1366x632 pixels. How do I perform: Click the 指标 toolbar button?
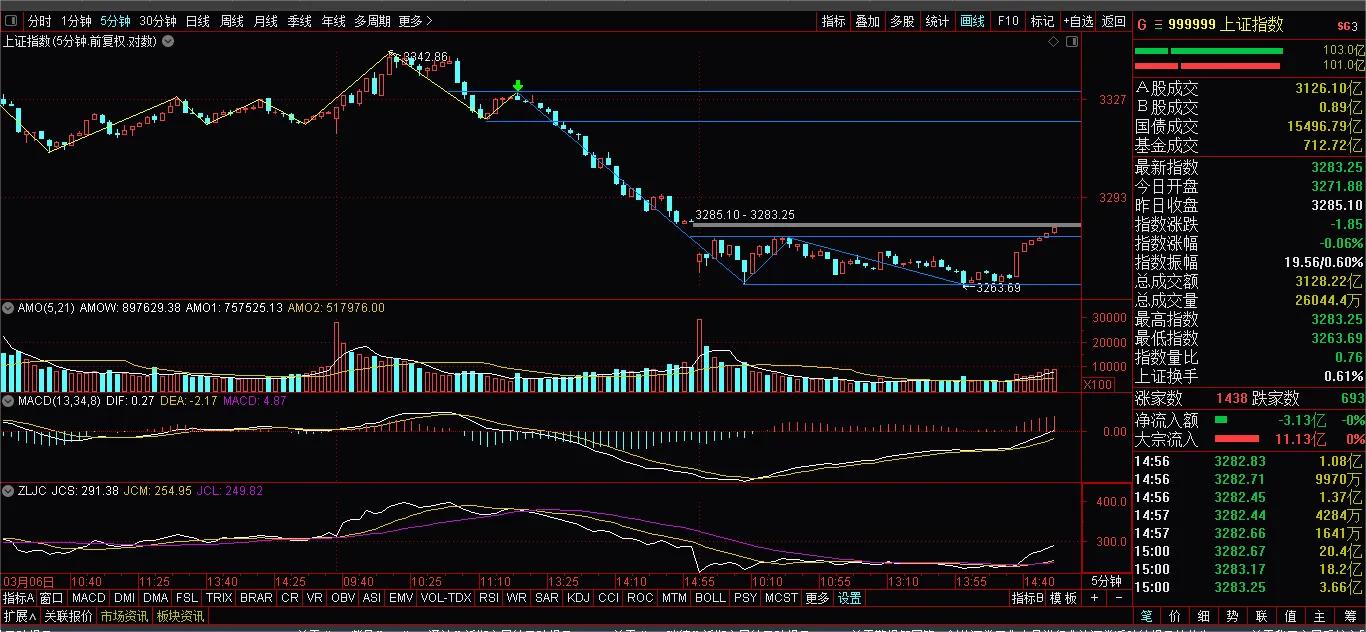[x=833, y=21]
